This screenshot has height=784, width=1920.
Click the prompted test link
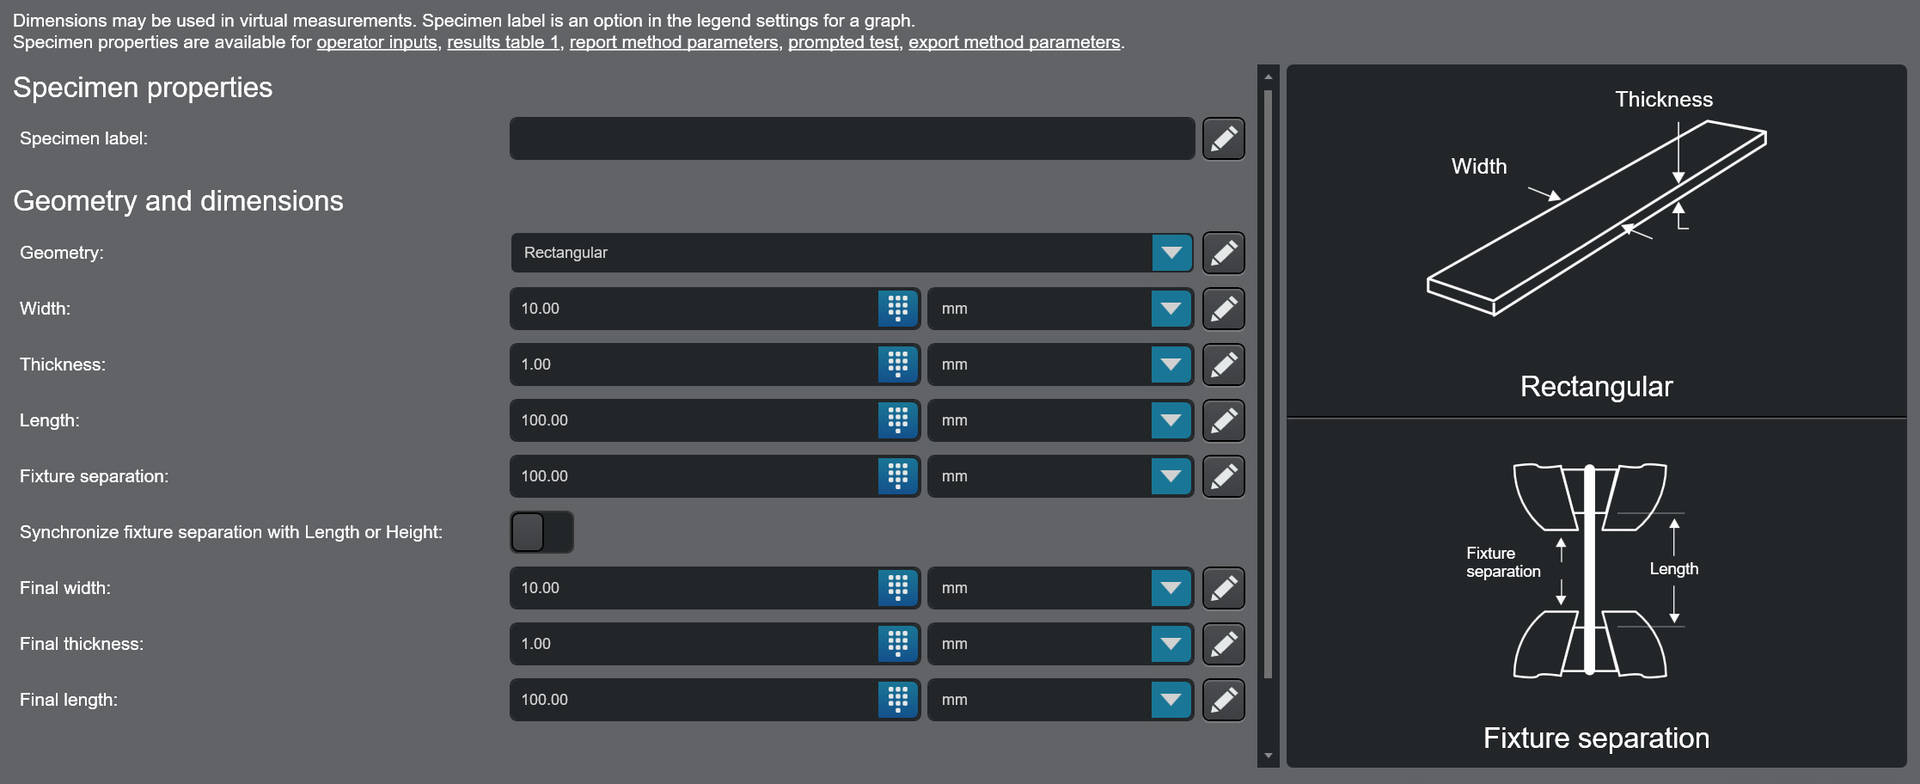tap(843, 42)
